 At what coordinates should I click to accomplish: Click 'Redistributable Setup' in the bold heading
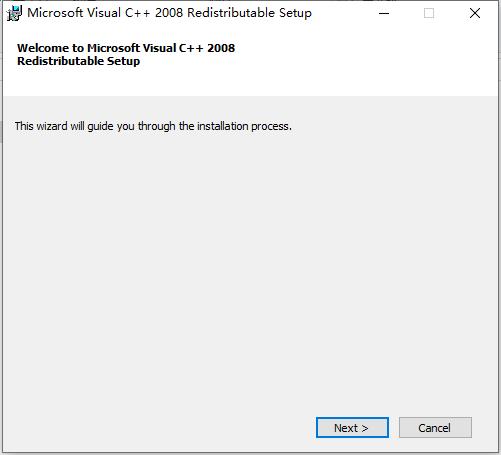79,61
